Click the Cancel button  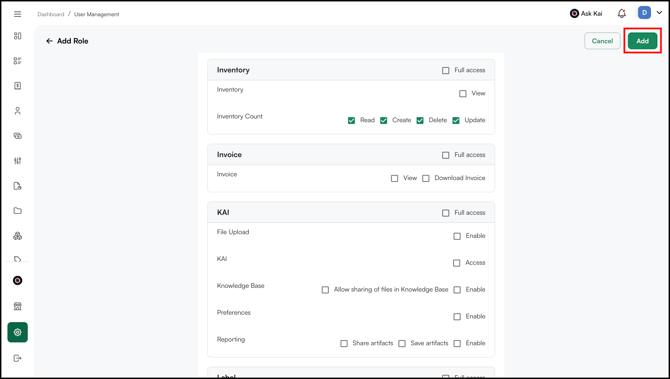602,41
